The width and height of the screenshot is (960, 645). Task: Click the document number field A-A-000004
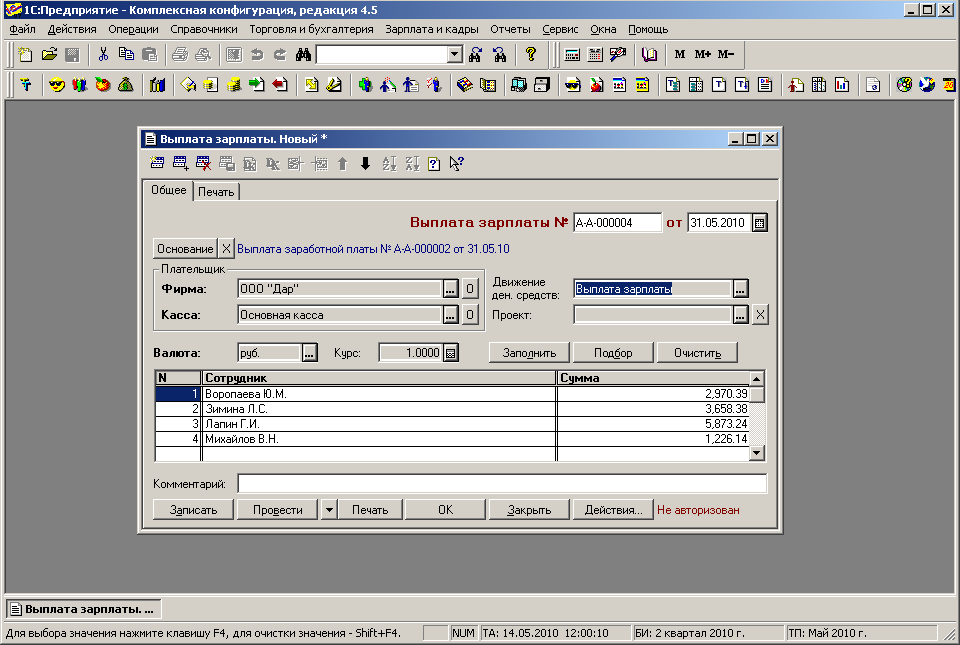(617, 223)
